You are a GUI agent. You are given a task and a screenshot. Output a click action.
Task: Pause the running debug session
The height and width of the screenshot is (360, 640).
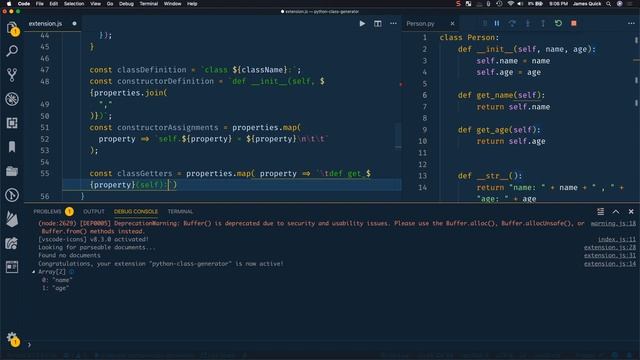coord(497,23)
